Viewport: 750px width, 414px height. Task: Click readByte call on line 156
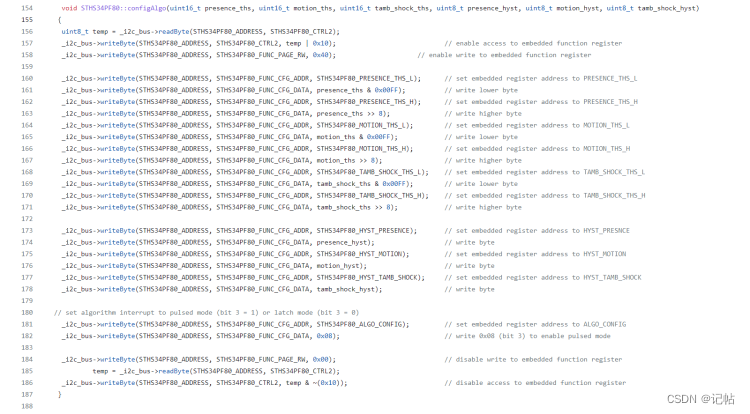[x=174, y=32]
